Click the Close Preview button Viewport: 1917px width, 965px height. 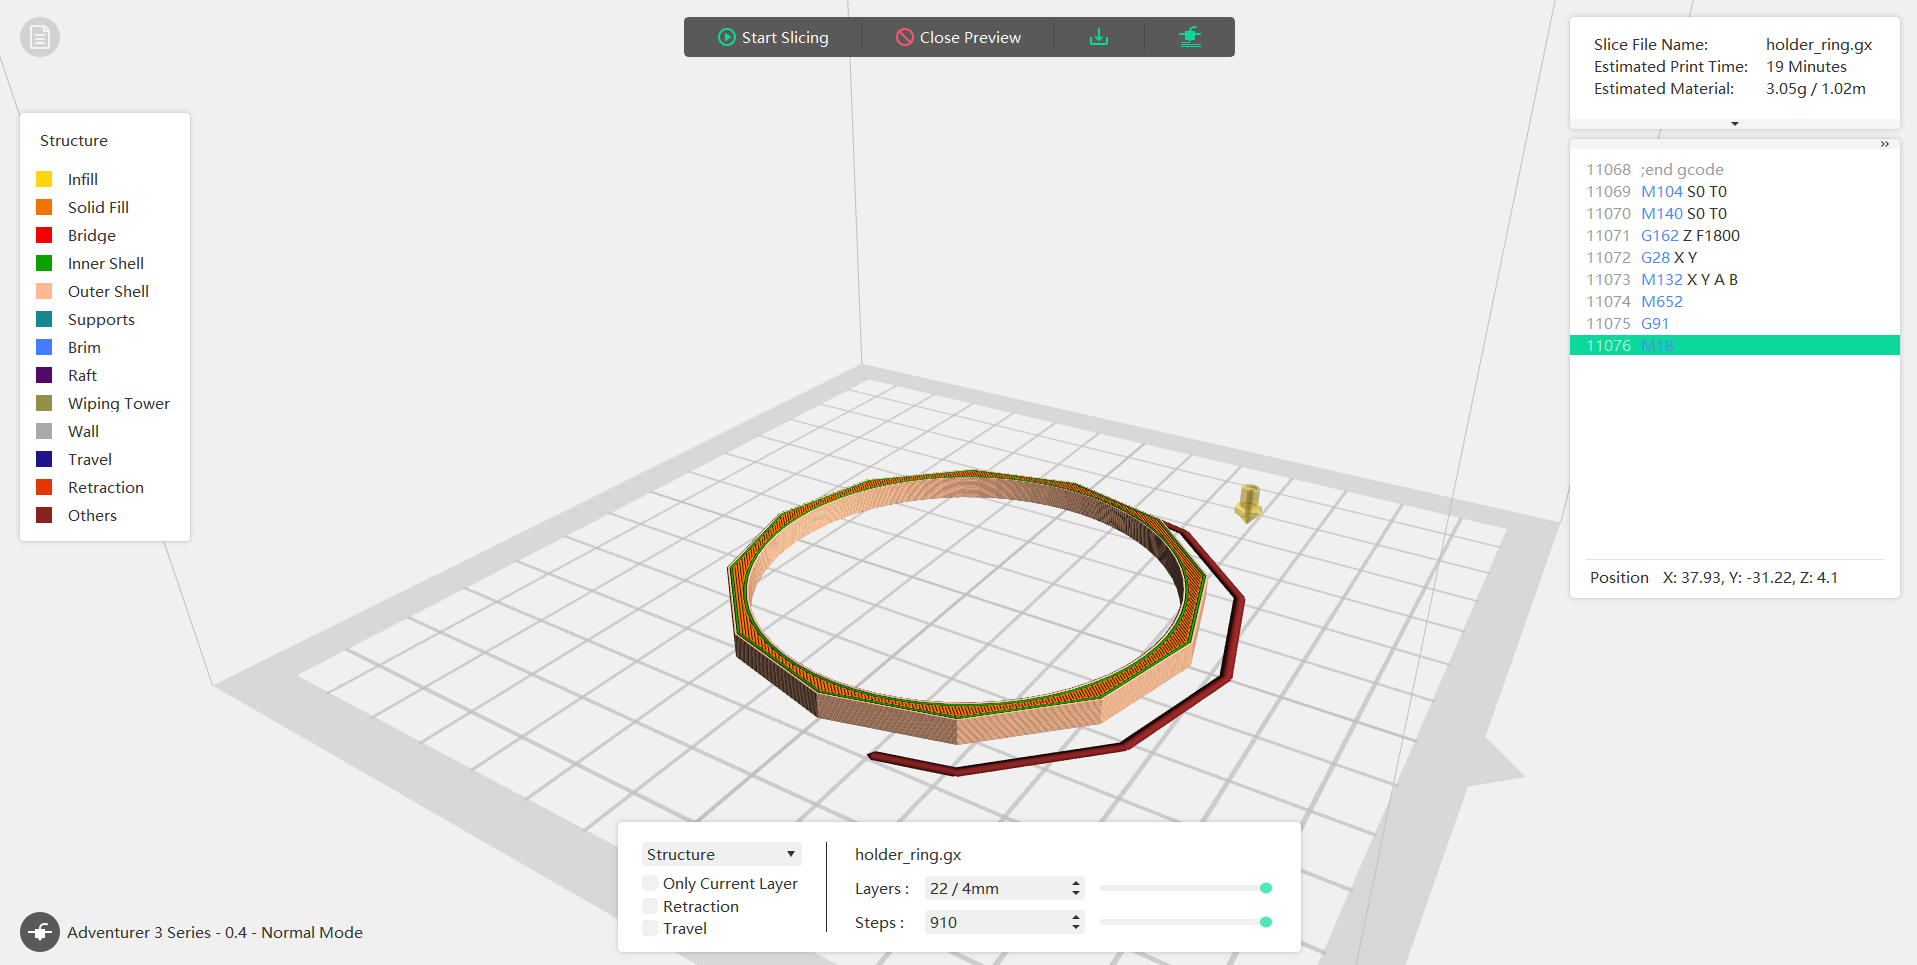click(958, 37)
